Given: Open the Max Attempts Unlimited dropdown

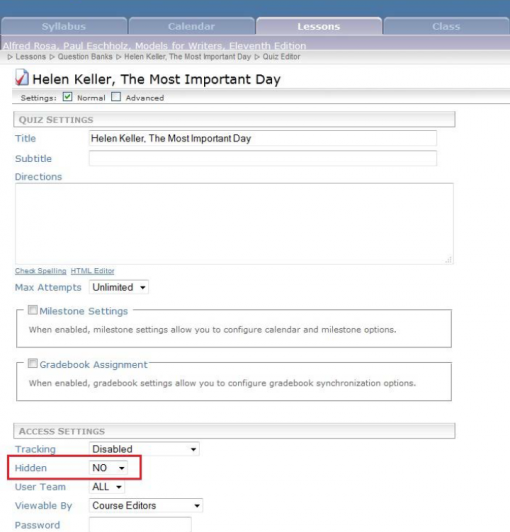Looking at the screenshot, I should 119,287.
